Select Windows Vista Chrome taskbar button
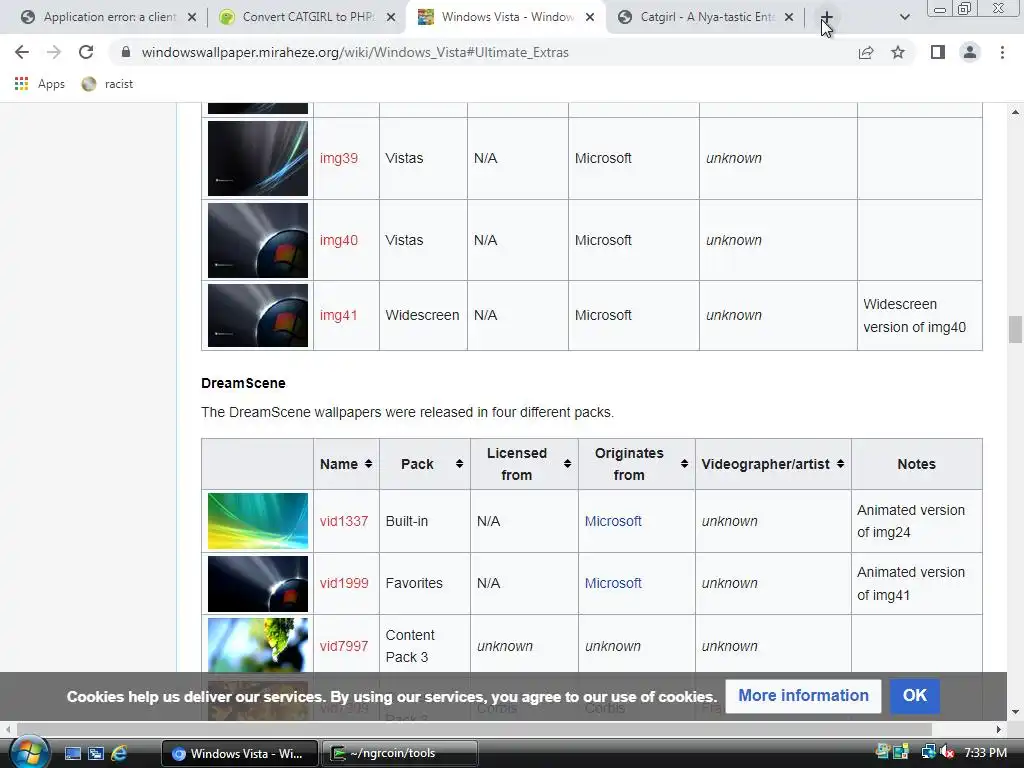The height and width of the screenshot is (768, 1024). pos(240,754)
